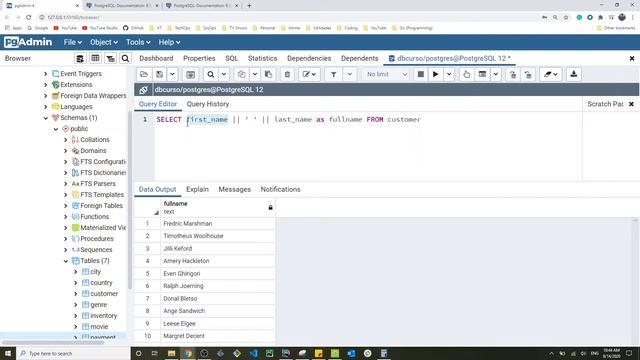Click the Rollback transaction icon
Screen dimensions: 640x360
click(528, 74)
